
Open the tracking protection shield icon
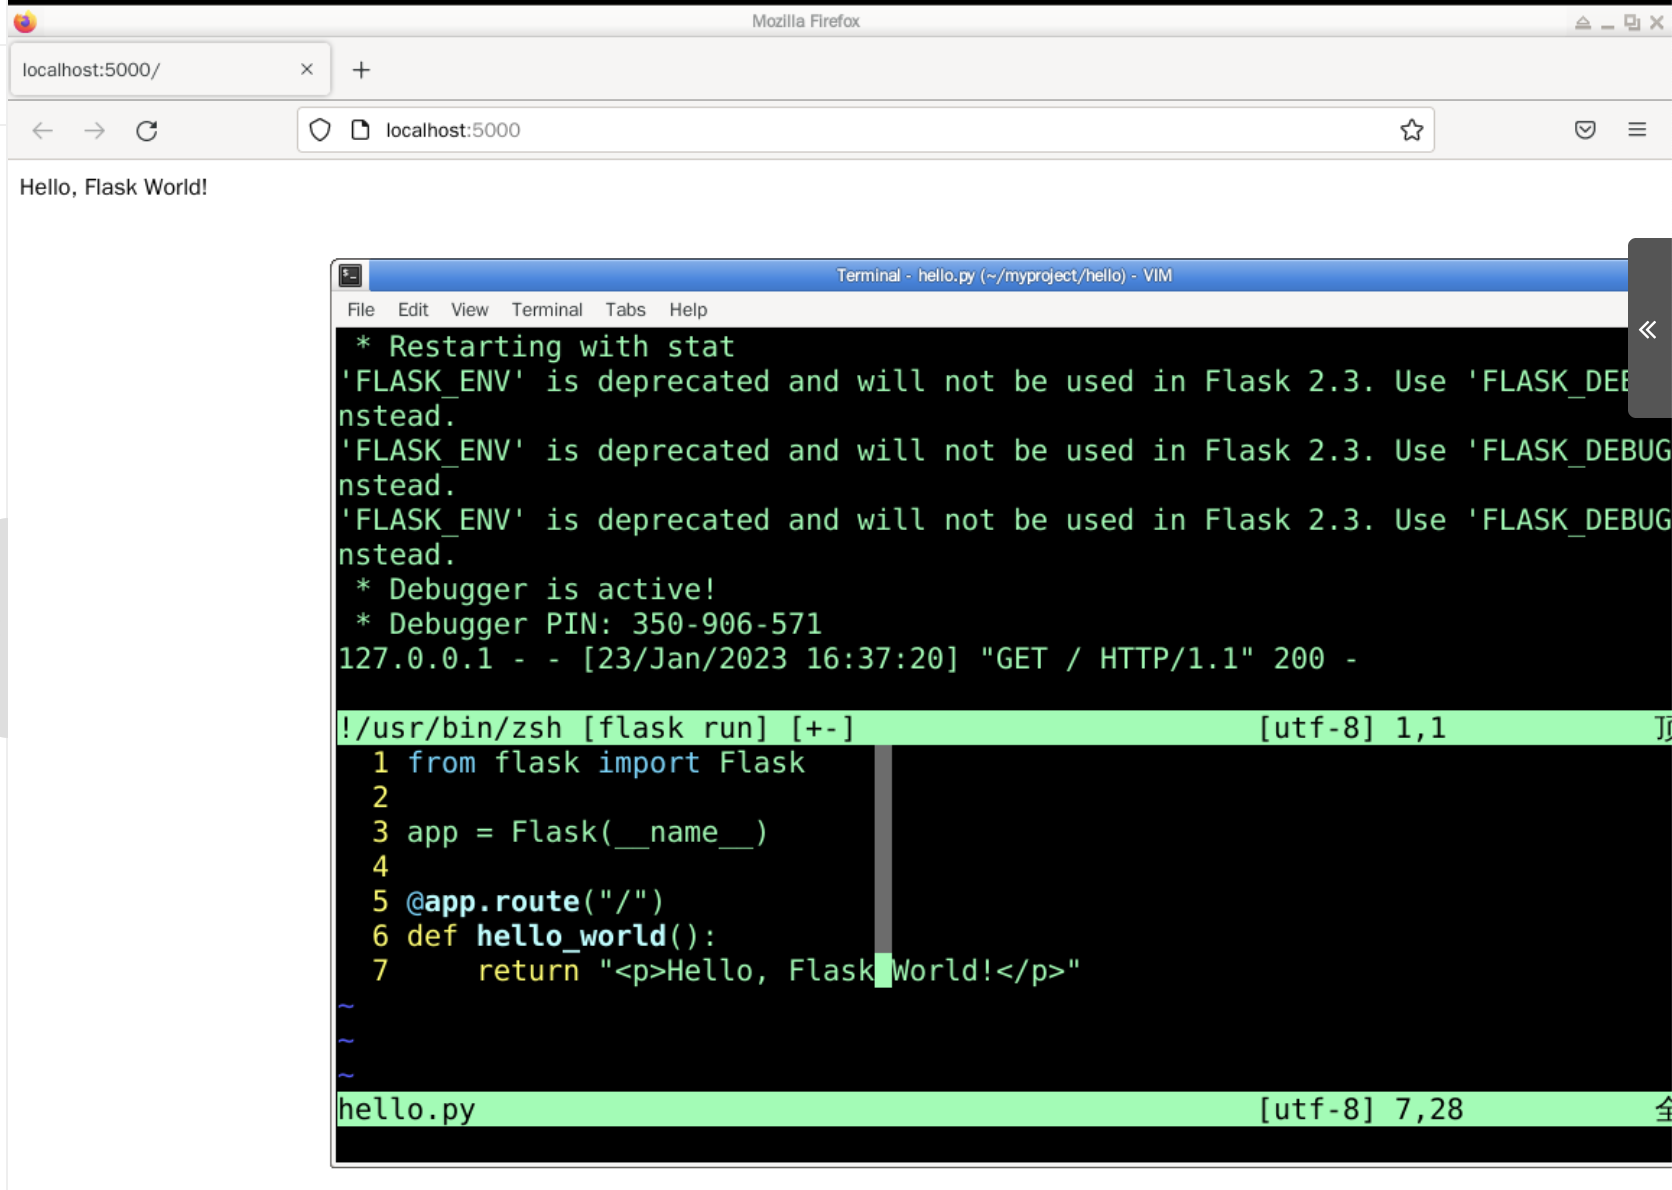click(320, 130)
